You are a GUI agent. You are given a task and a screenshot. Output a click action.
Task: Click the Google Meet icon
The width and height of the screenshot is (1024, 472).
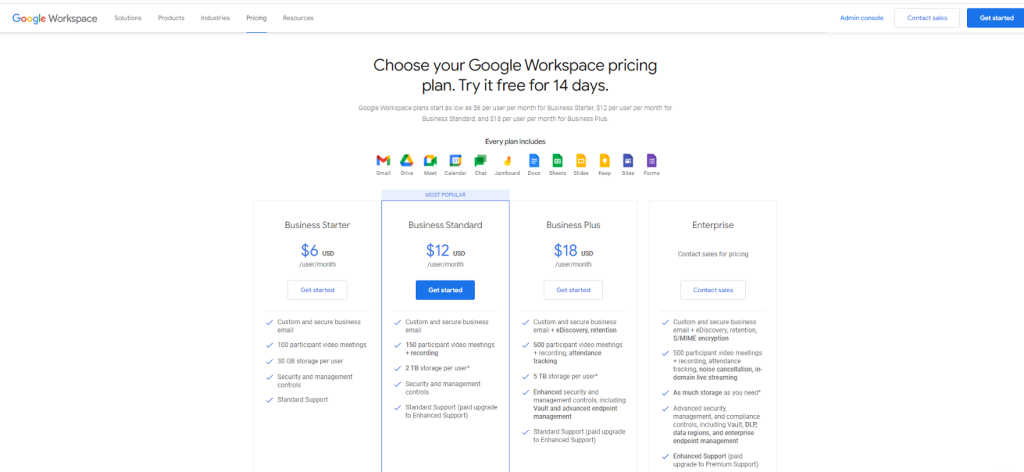[x=430, y=161]
